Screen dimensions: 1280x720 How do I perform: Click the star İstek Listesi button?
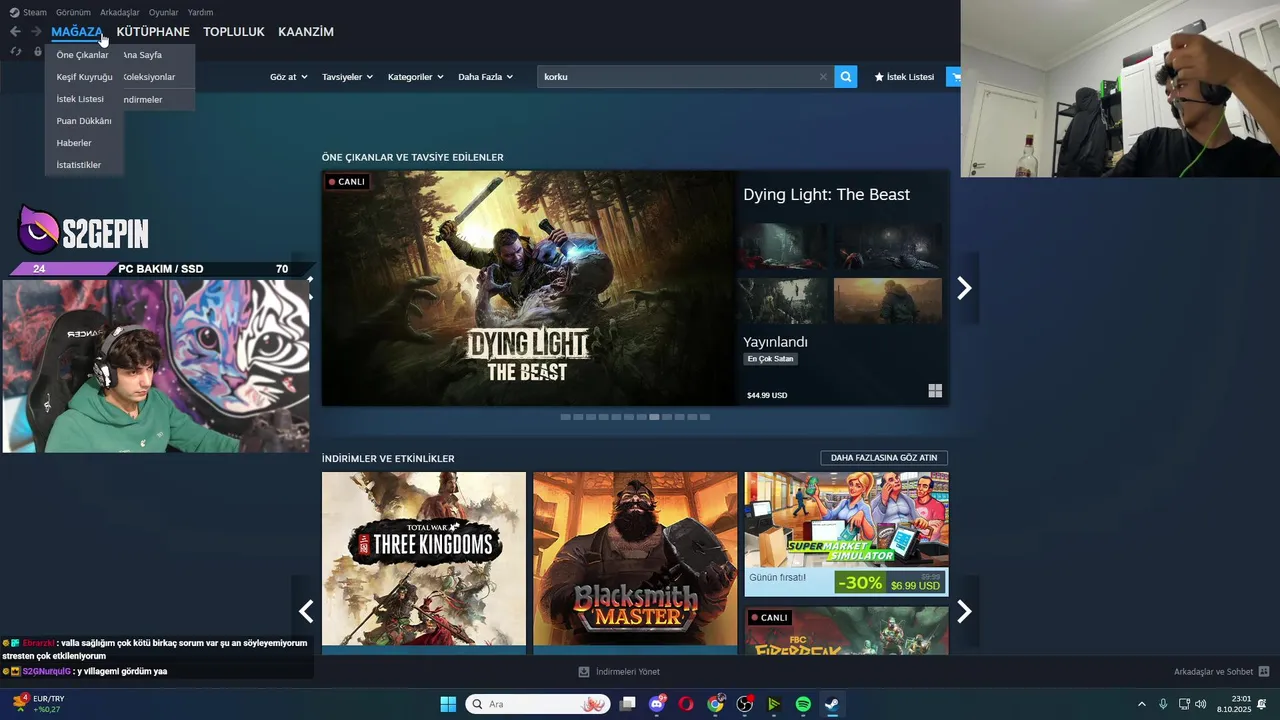pyautogui.click(x=904, y=77)
